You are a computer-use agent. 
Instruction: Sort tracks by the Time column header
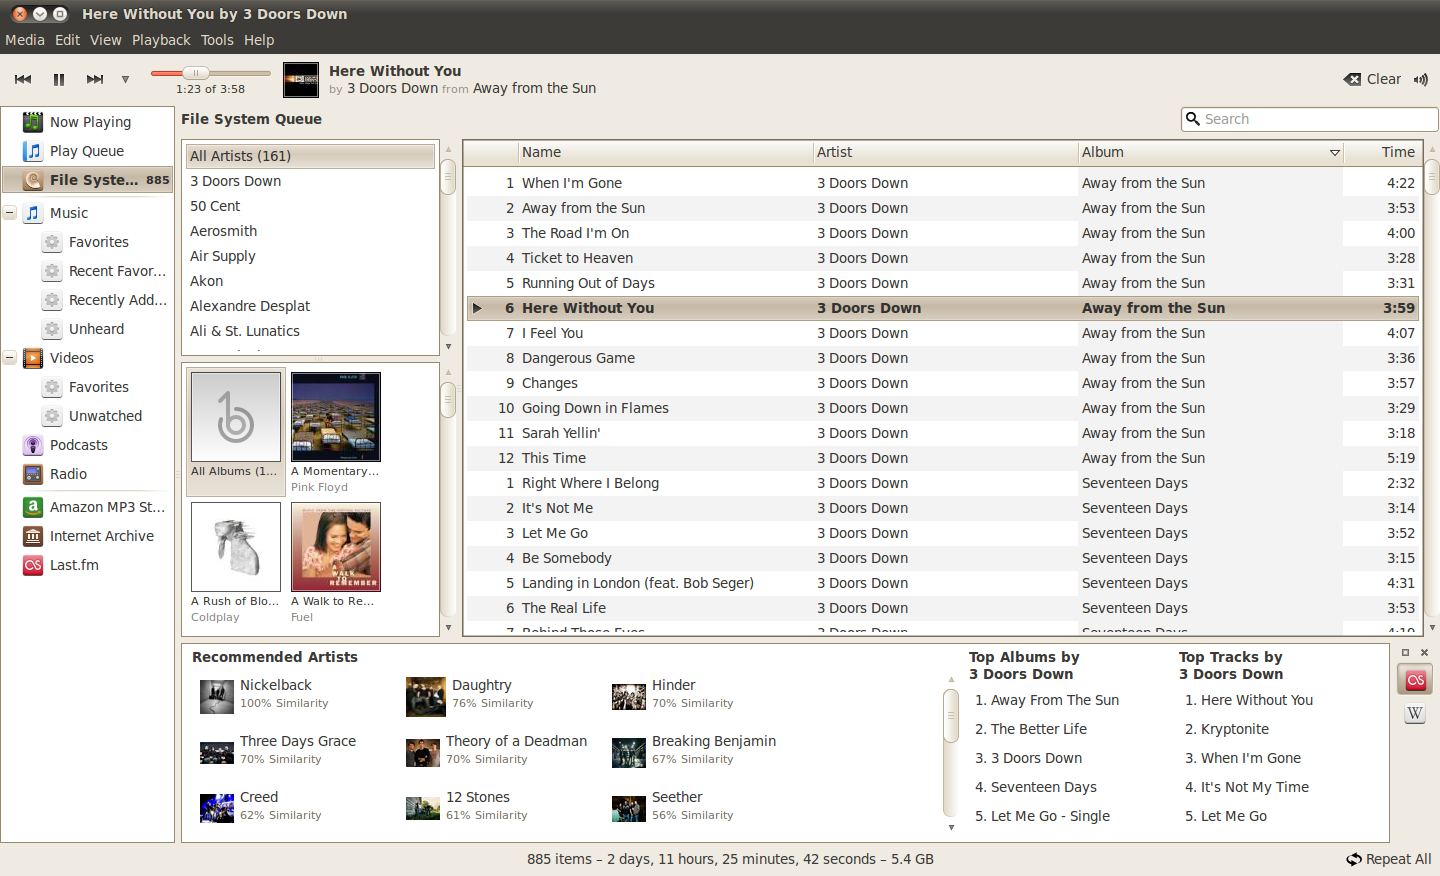1384,152
